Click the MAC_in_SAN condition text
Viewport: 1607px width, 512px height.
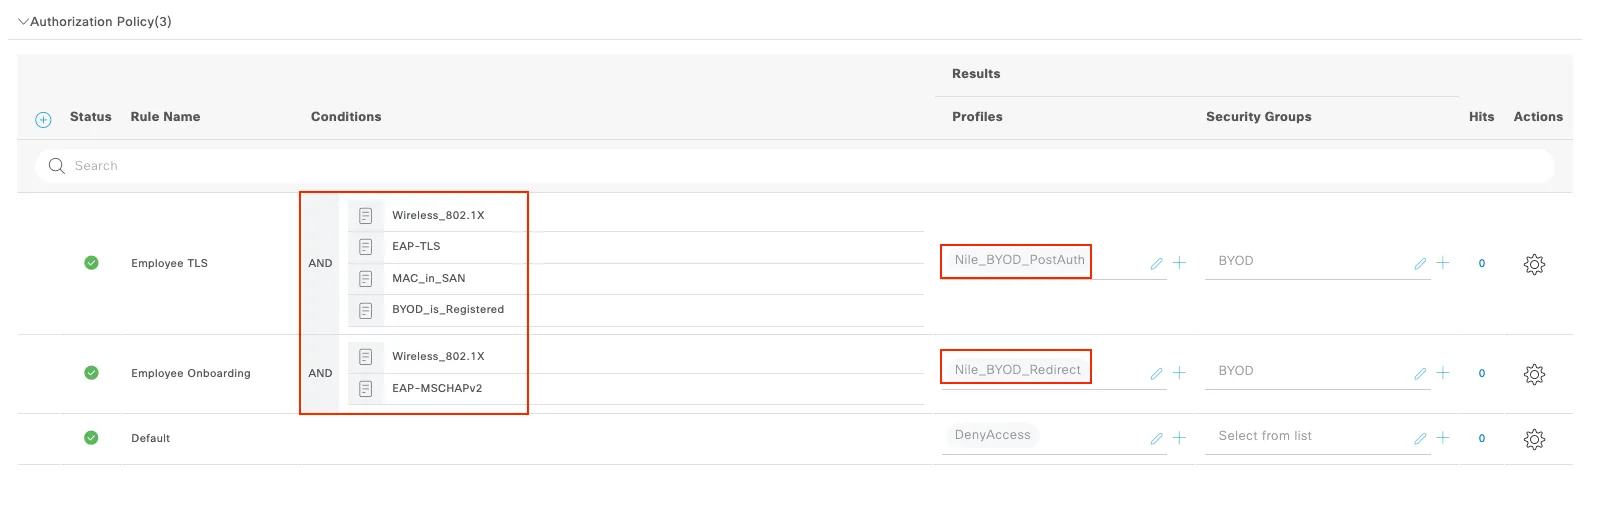coord(428,278)
